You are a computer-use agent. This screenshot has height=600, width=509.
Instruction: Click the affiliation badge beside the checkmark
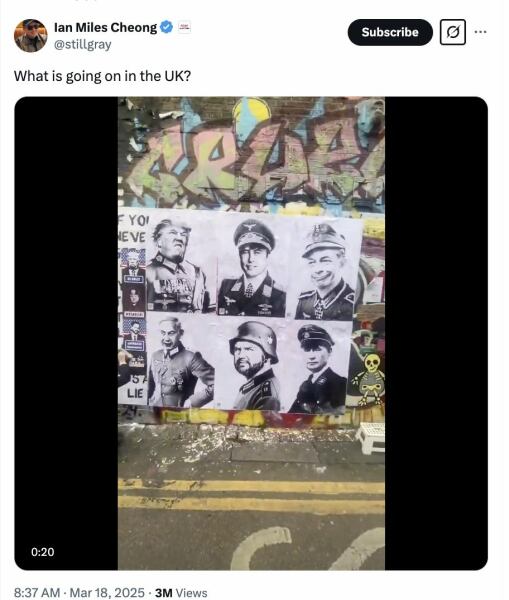[184, 28]
